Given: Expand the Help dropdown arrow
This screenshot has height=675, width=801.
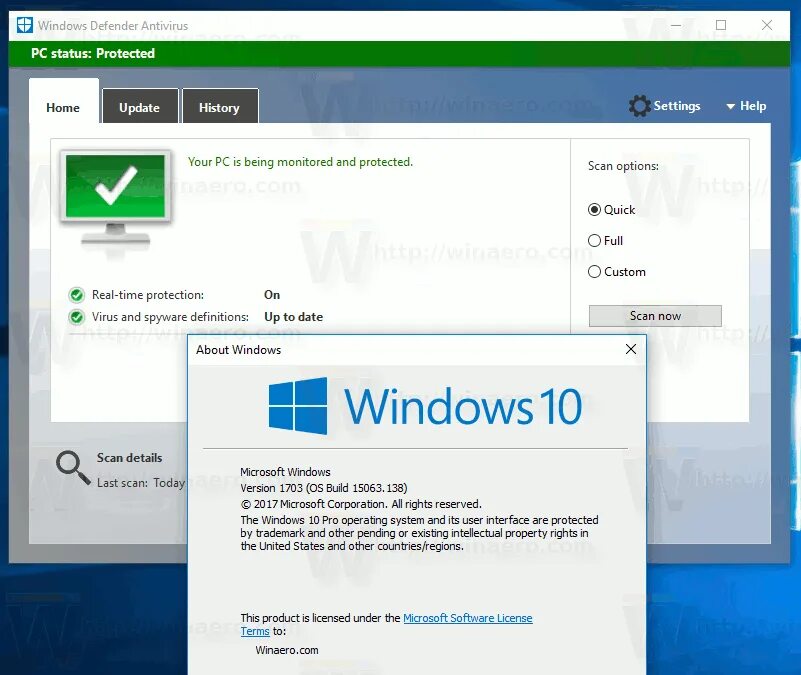Looking at the screenshot, I should click(x=731, y=106).
